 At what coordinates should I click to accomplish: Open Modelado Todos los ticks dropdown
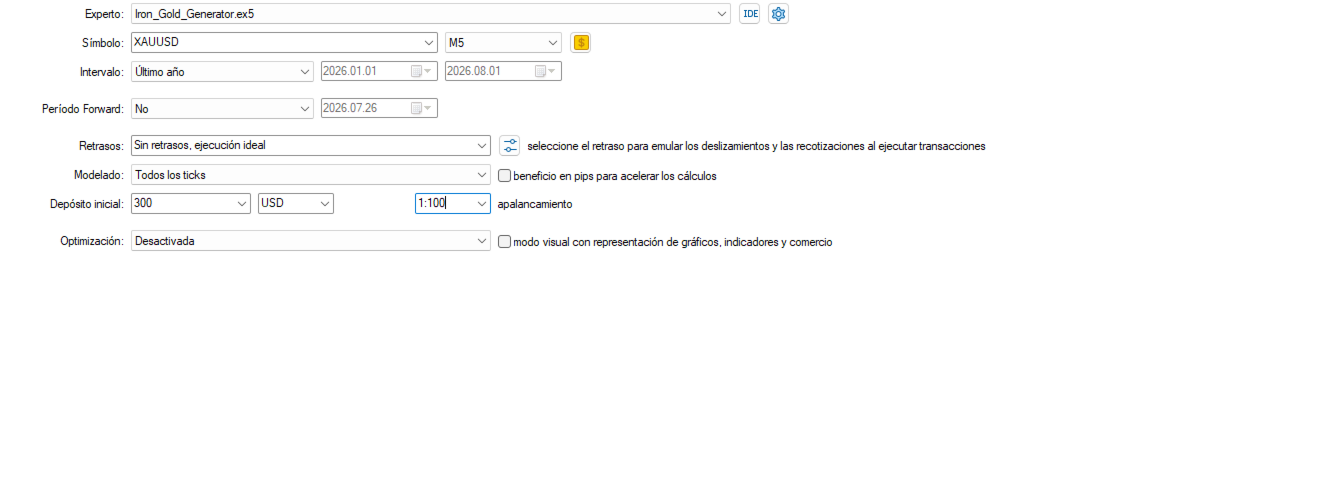click(482, 175)
